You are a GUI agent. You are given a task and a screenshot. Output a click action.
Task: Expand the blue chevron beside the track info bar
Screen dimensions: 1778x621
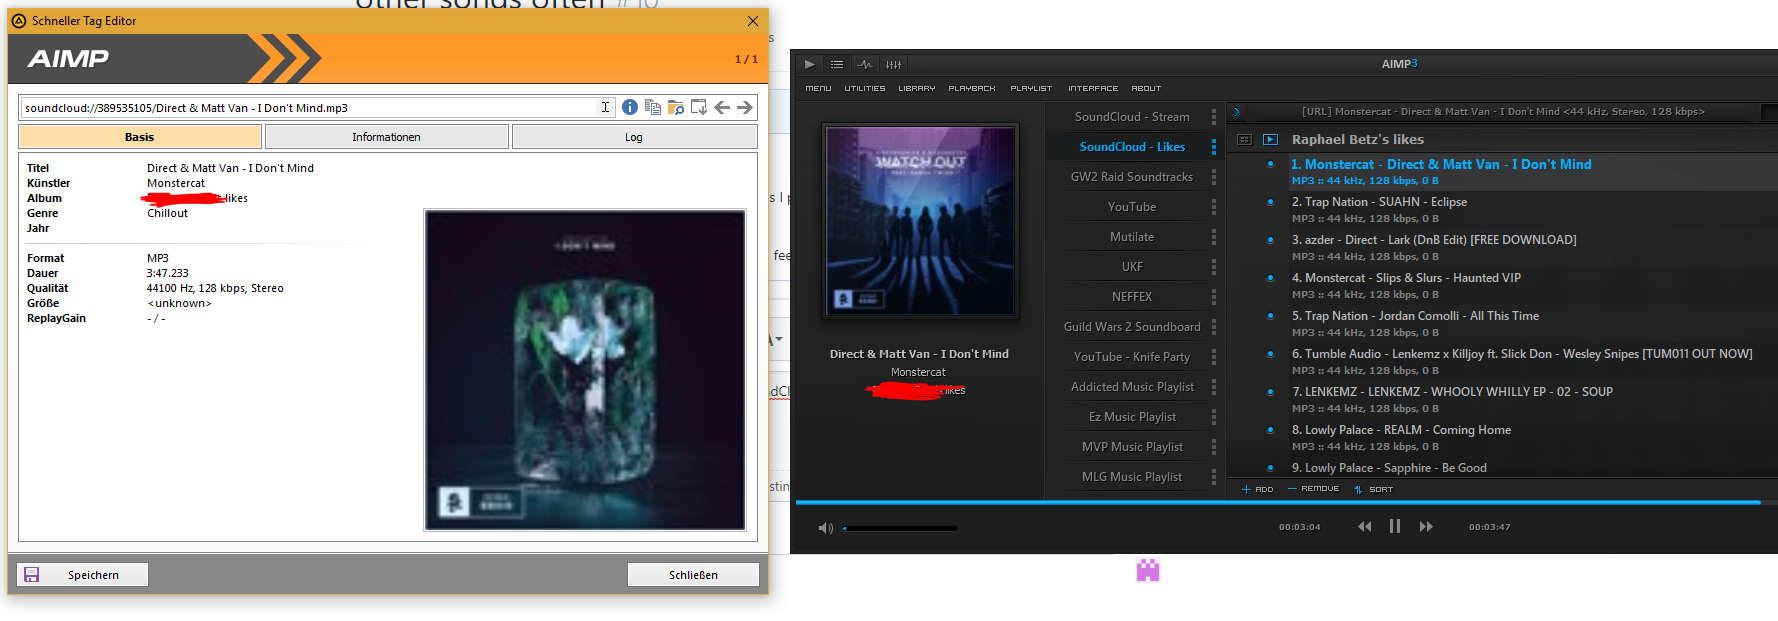(x=1237, y=112)
